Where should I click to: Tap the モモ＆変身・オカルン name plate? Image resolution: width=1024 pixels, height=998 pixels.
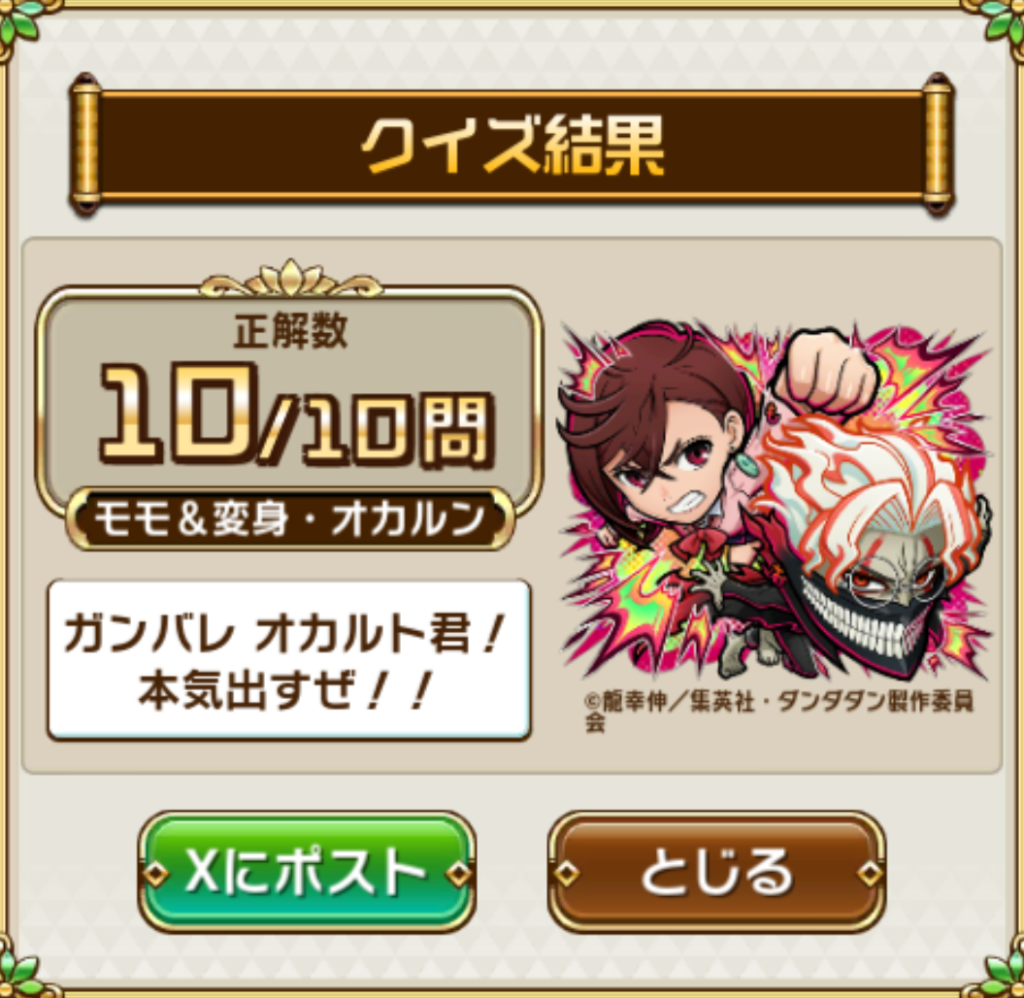(290, 520)
